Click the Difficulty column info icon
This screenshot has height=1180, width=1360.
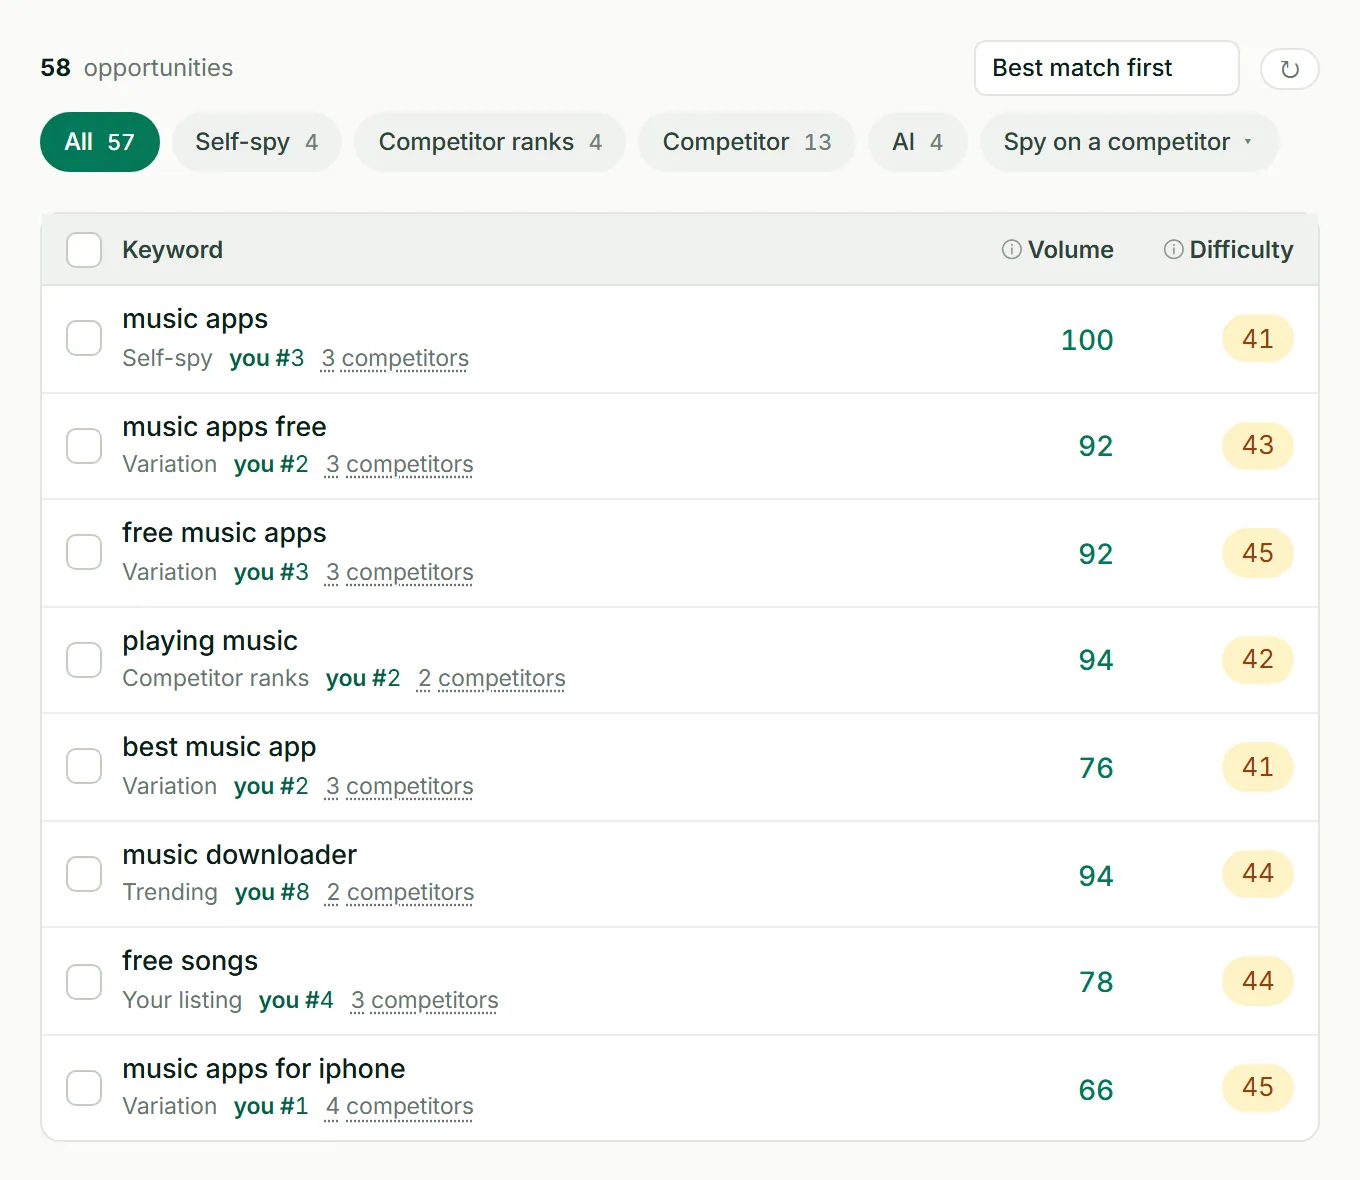(1174, 250)
